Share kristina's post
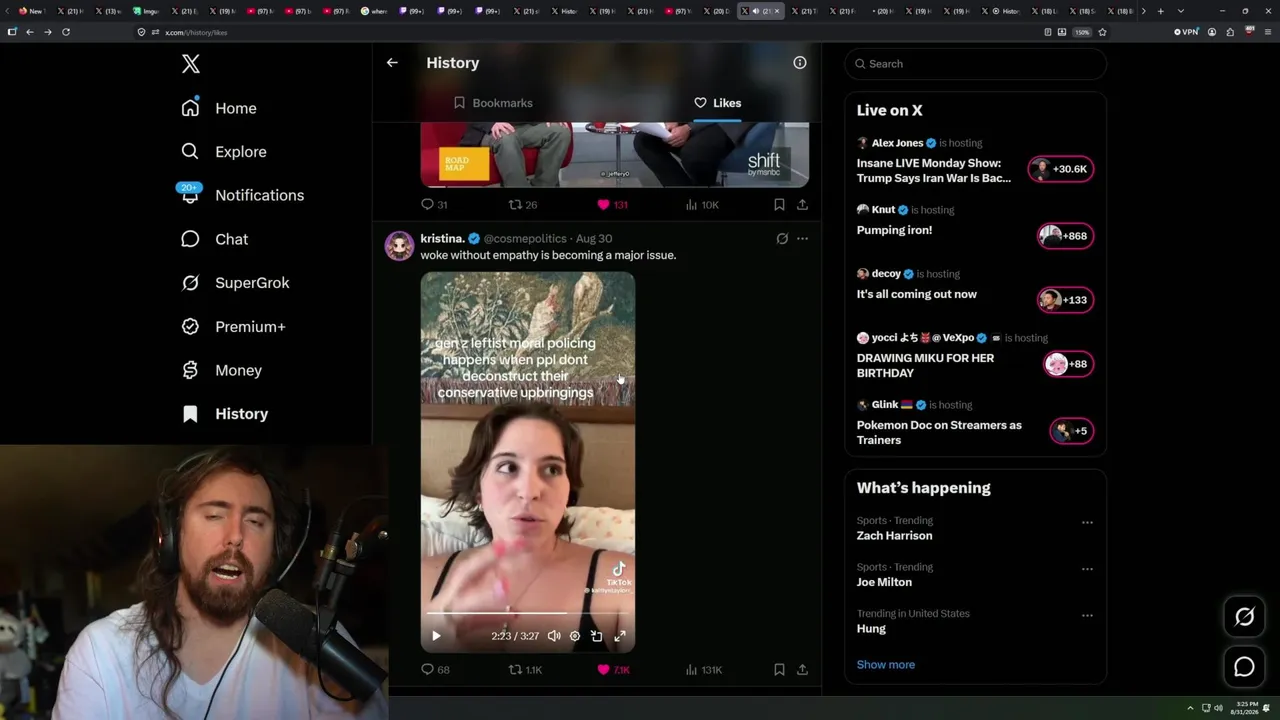This screenshot has height=720, width=1280. (802, 670)
